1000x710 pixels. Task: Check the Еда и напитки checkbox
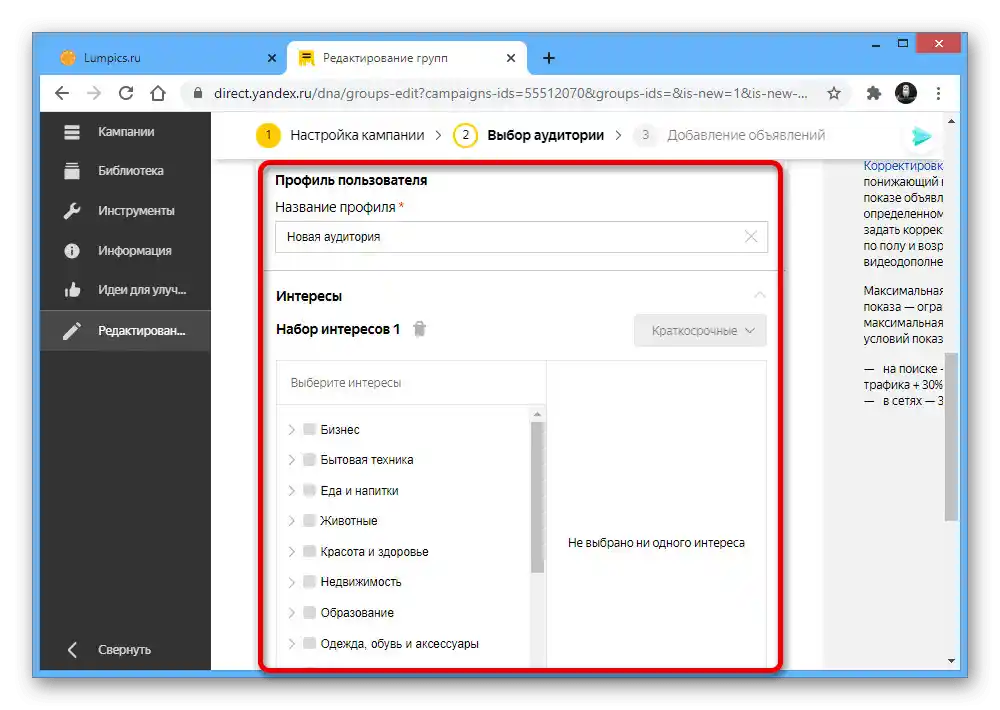(x=309, y=490)
